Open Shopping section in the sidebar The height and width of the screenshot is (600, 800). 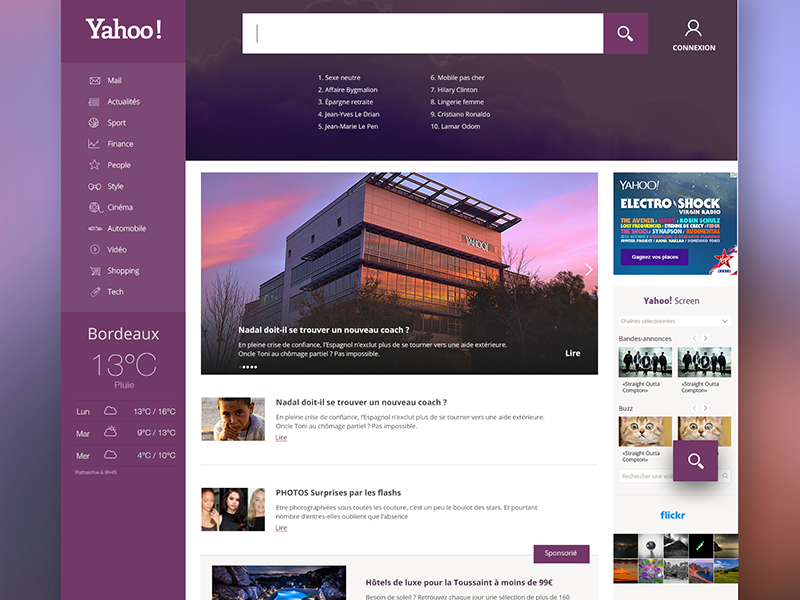tap(123, 271)
